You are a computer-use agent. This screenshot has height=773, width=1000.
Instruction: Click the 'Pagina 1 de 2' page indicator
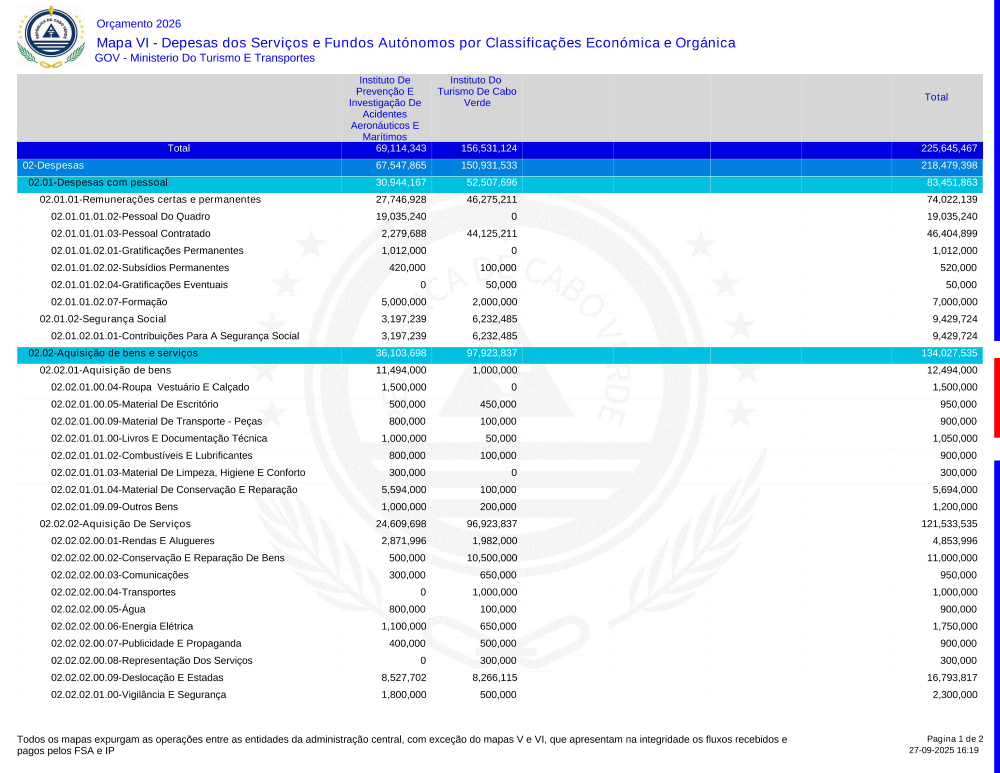955,738
